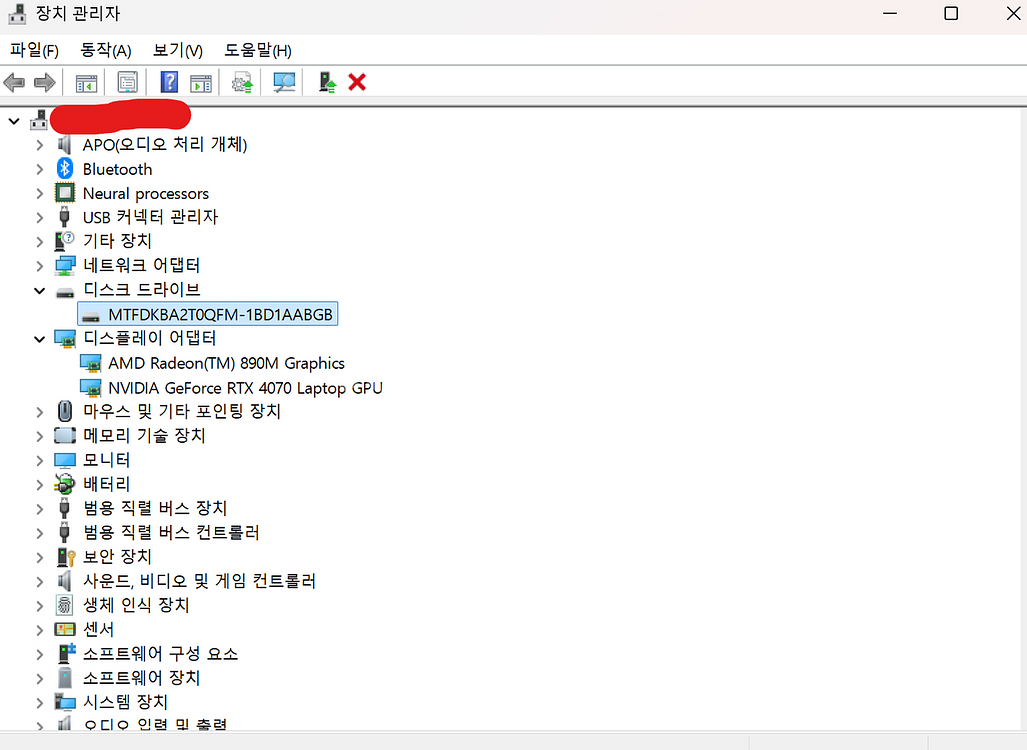This screenshot has width=1027, height=750.
Task: Click Scan for hardware changes icon
Action: (285, 82)
